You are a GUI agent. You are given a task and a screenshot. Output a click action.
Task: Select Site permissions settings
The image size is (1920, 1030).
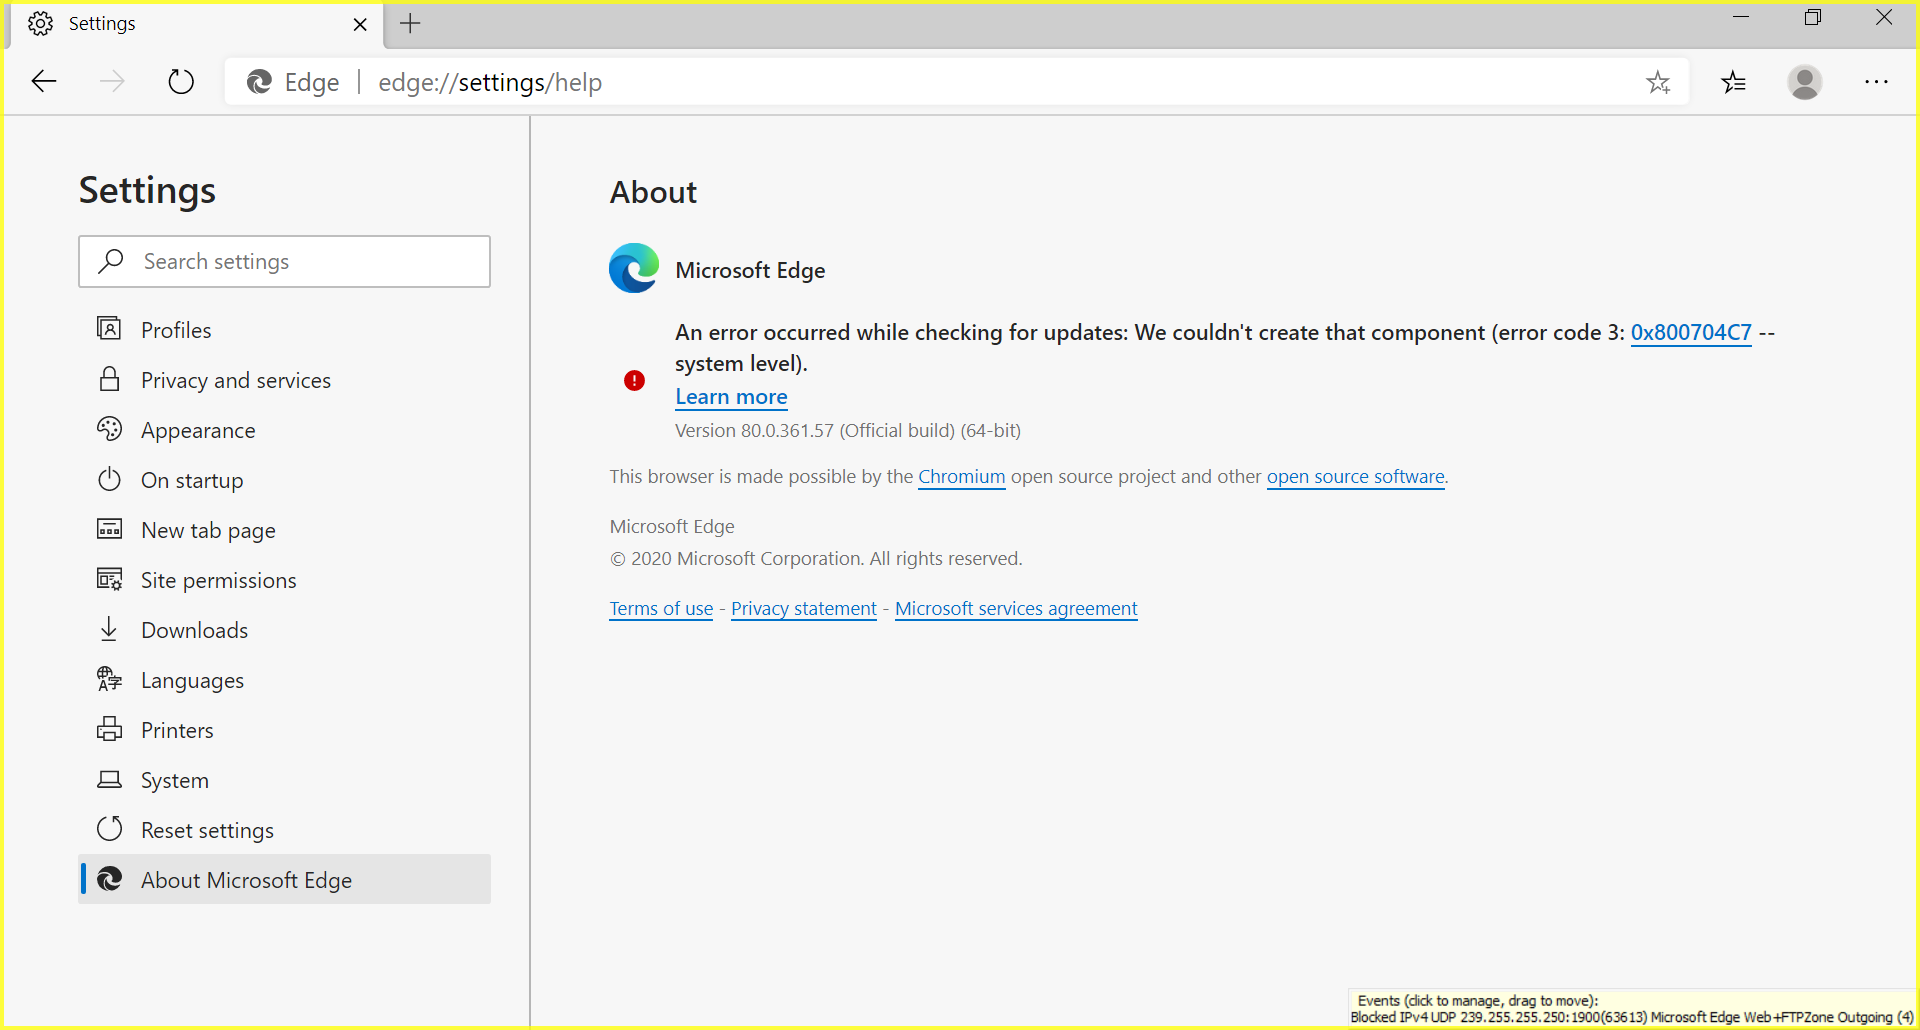284,579
